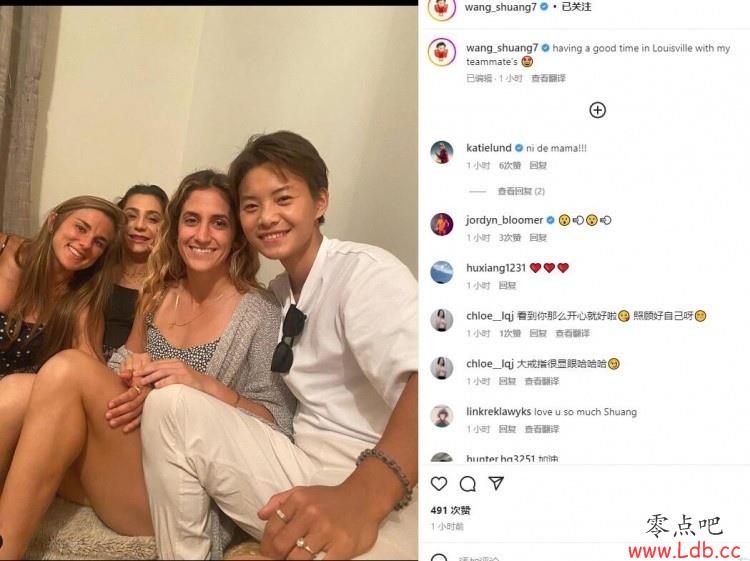Click the wang_shuang7 username in caption
Viewport: 750px width, 561px height.
pos(502,48)
